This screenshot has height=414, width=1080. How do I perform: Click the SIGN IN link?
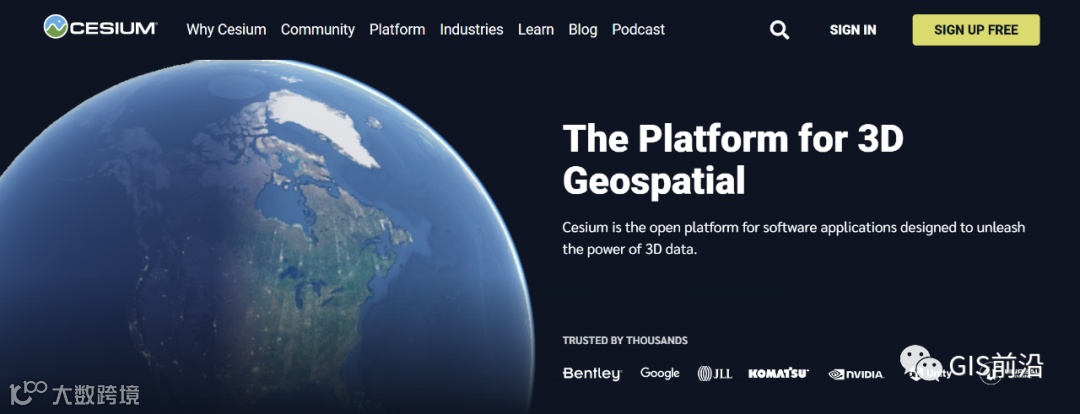click(x=853, y=30)
